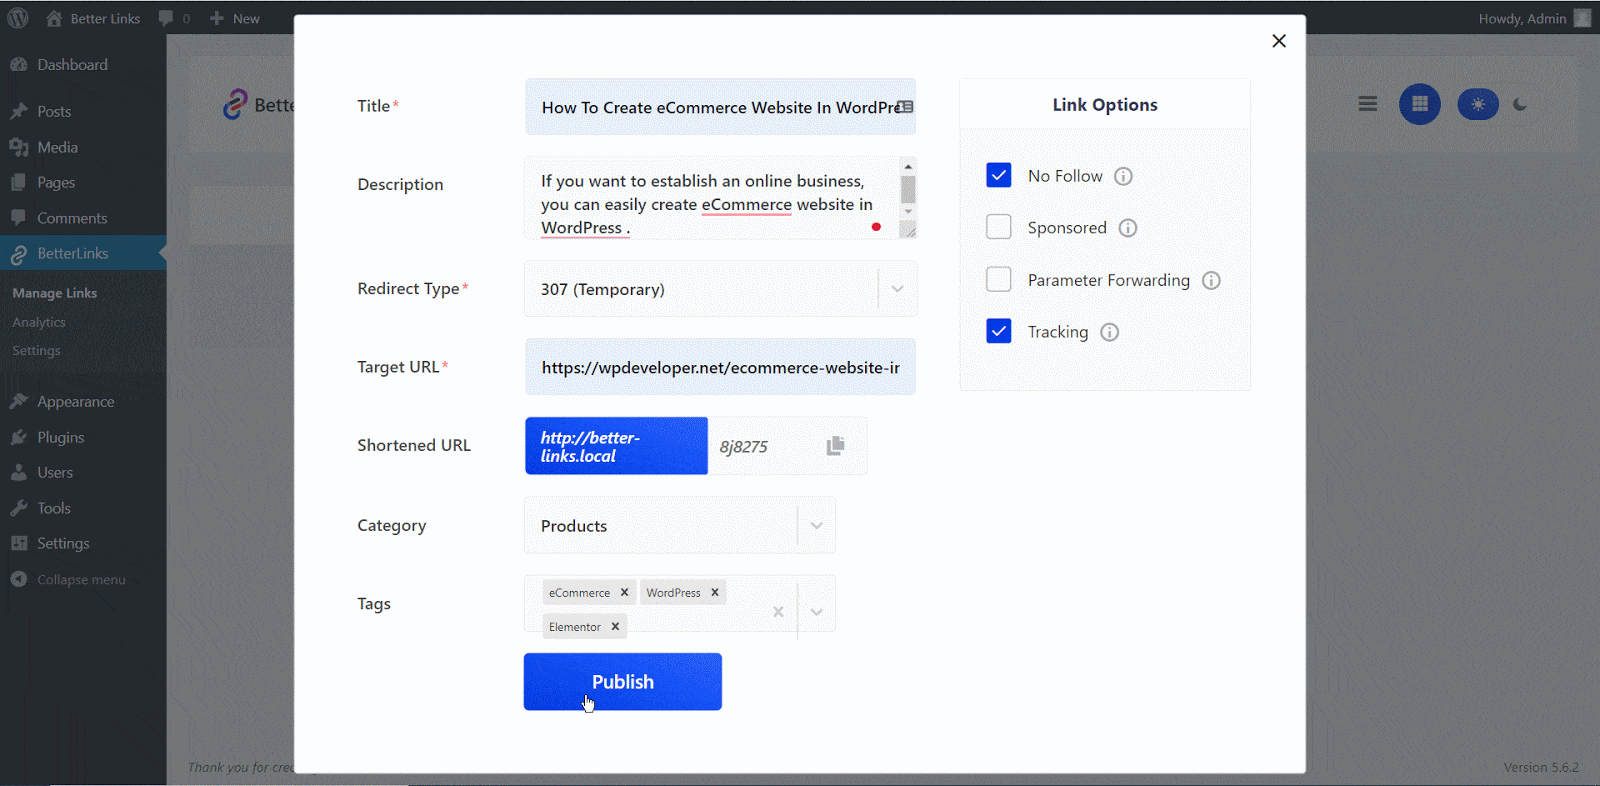Image resolution: width=1600 pixels, height=786 pixels.
Task: Click the autofill icon in Title field
Action: coord(905,107)
